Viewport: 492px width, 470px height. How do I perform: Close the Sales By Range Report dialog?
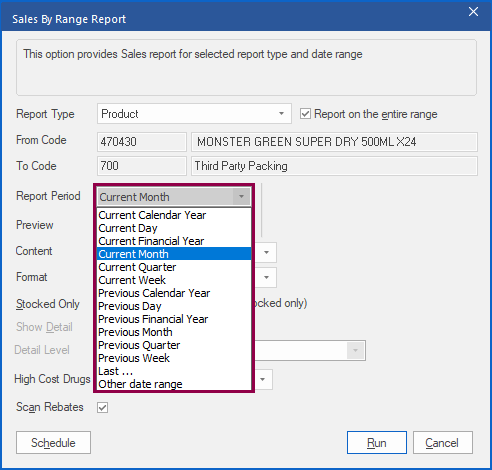click(x=473, y=12)
